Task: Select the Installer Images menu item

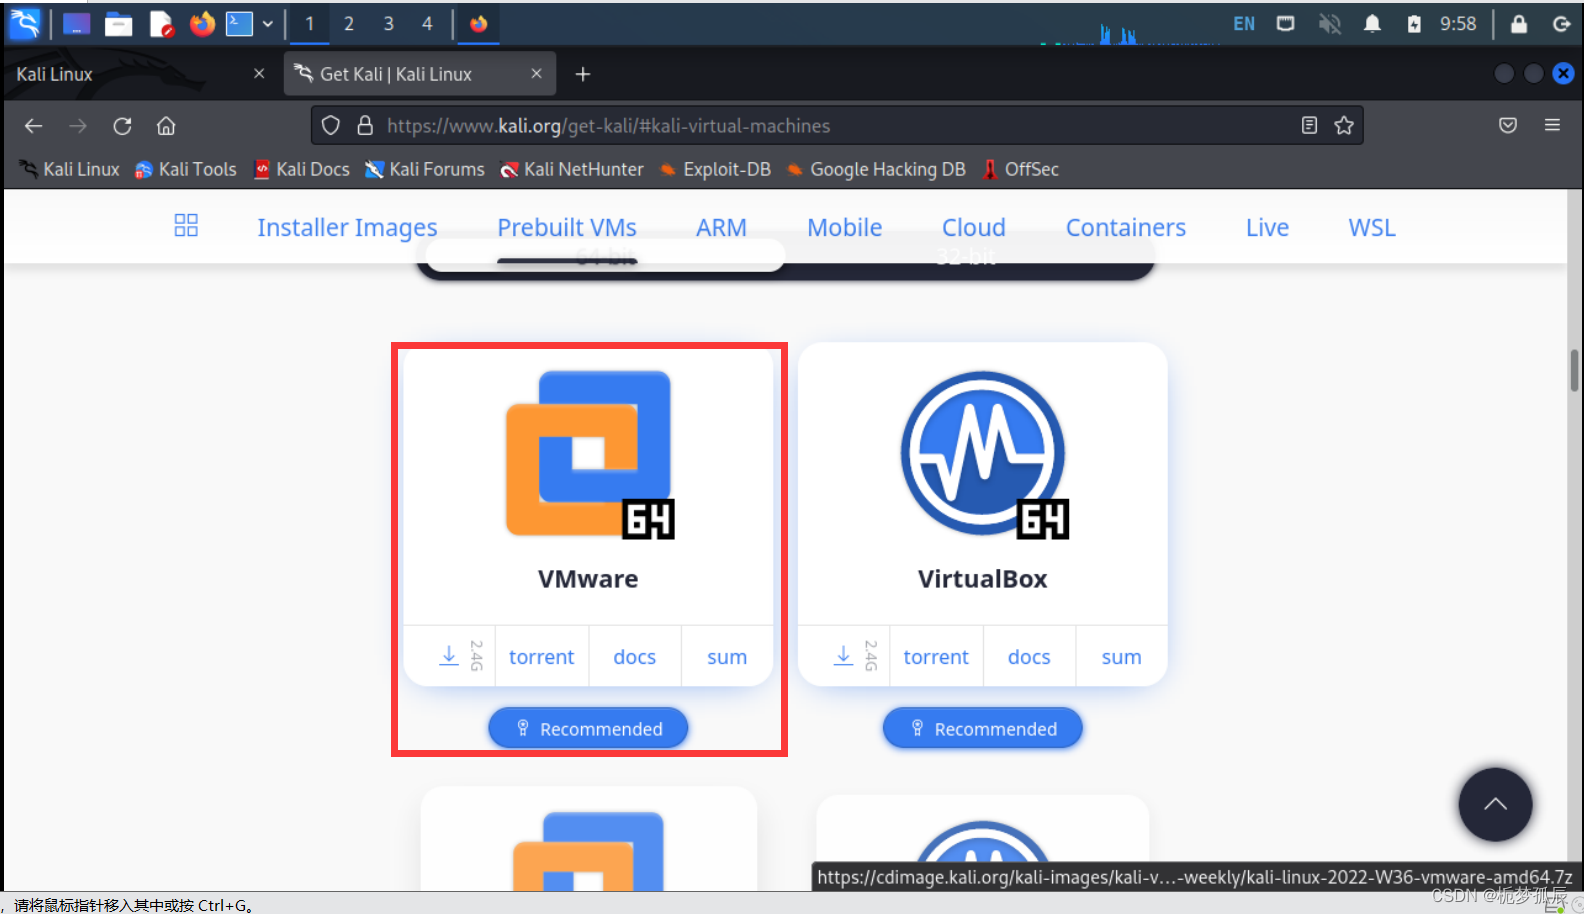Action: 347,228
